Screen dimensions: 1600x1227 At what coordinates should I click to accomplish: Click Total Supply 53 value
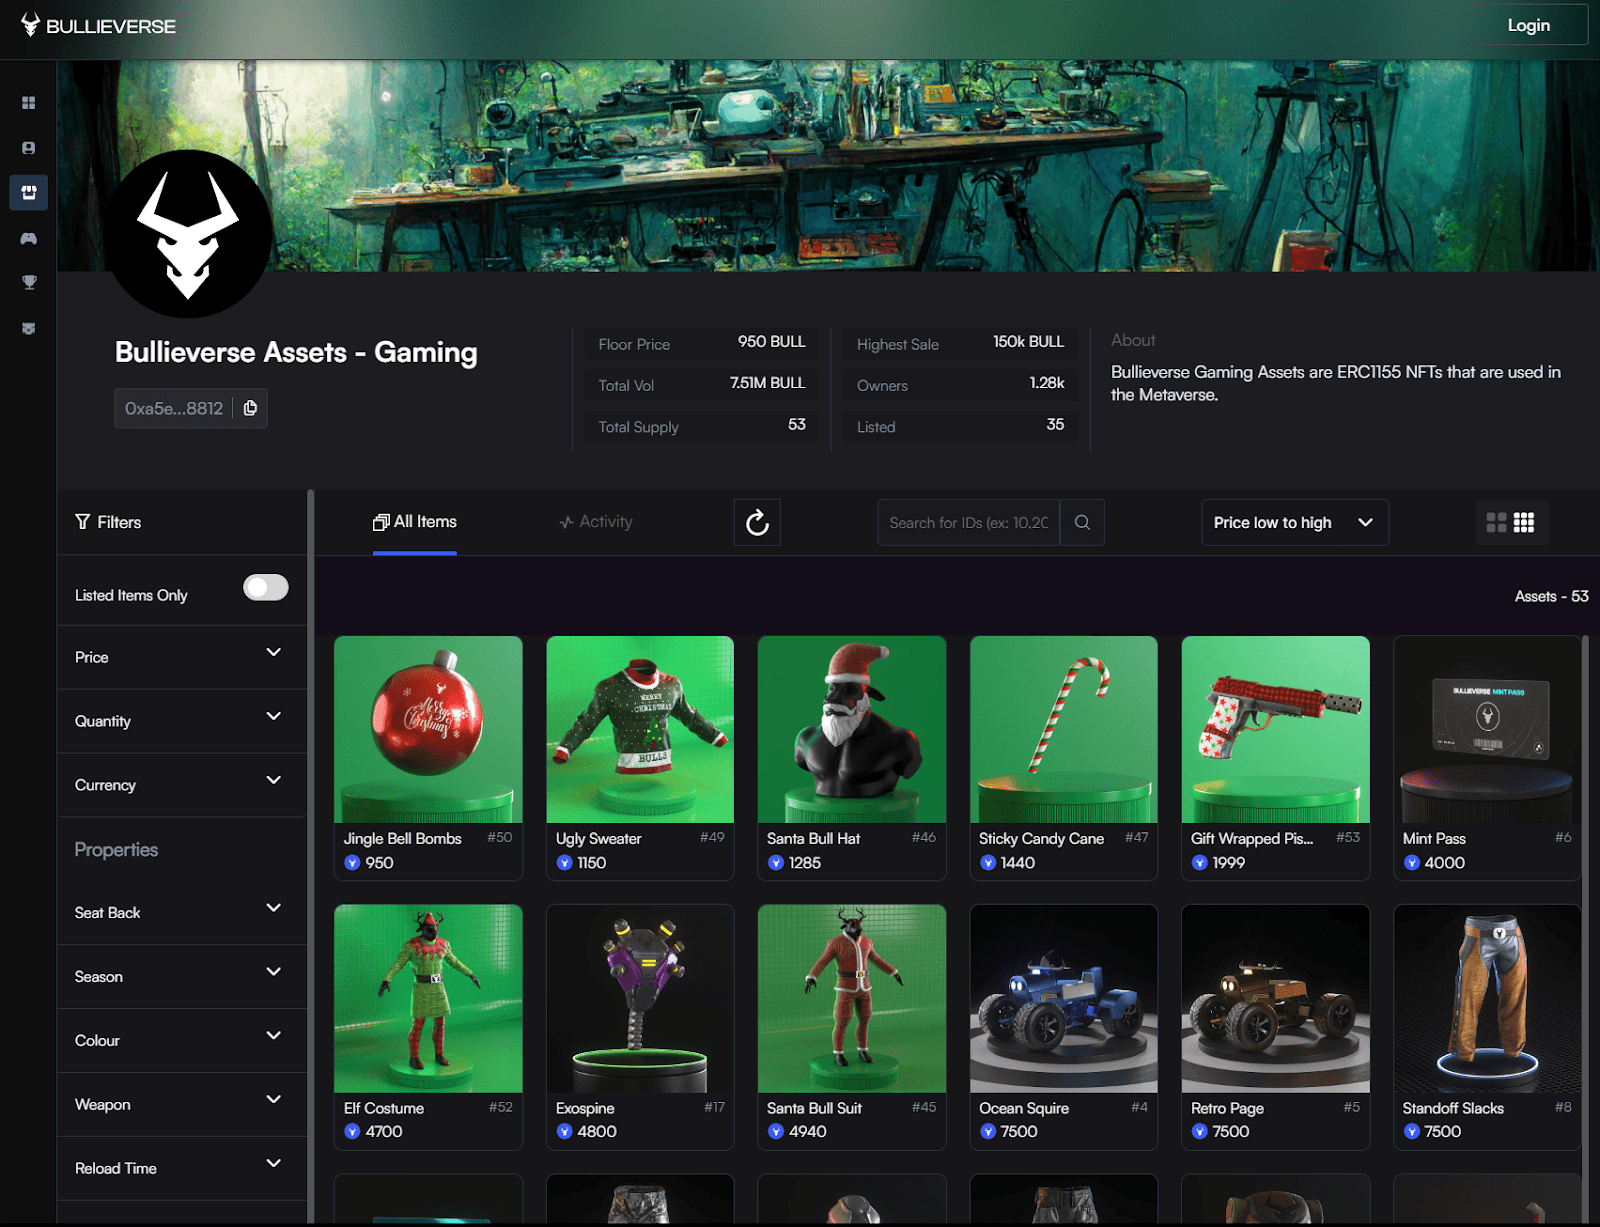(796, 424)
